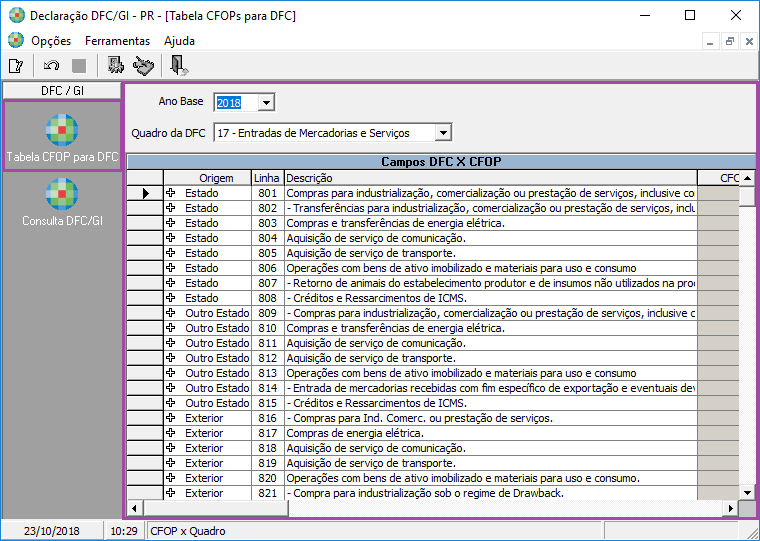
Task: Click the vertical scrollbar thumb
Action: [x=747, y=196]
